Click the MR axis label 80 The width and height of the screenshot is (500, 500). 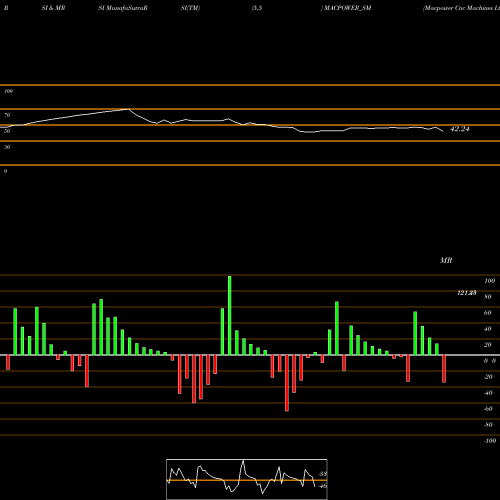[x=487, y=297]
